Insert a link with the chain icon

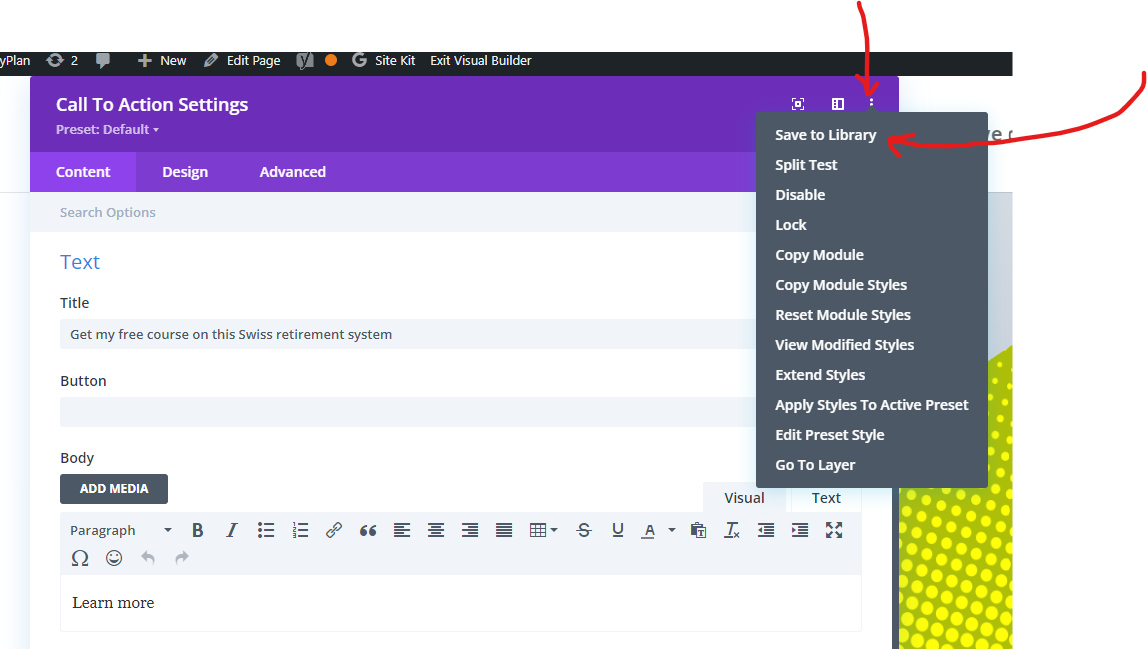pyautogui.click(x=334, y=530)
